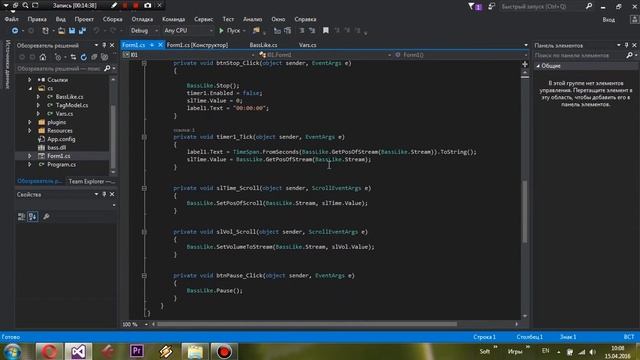This screenshot has height=360, width=640.
Task: Click the wrench Property Pages icon
Action: click(x=46, y=217)
